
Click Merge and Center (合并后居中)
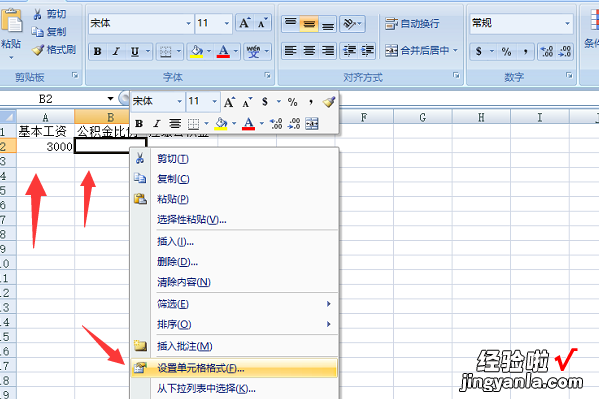click(x=416, y=50)
